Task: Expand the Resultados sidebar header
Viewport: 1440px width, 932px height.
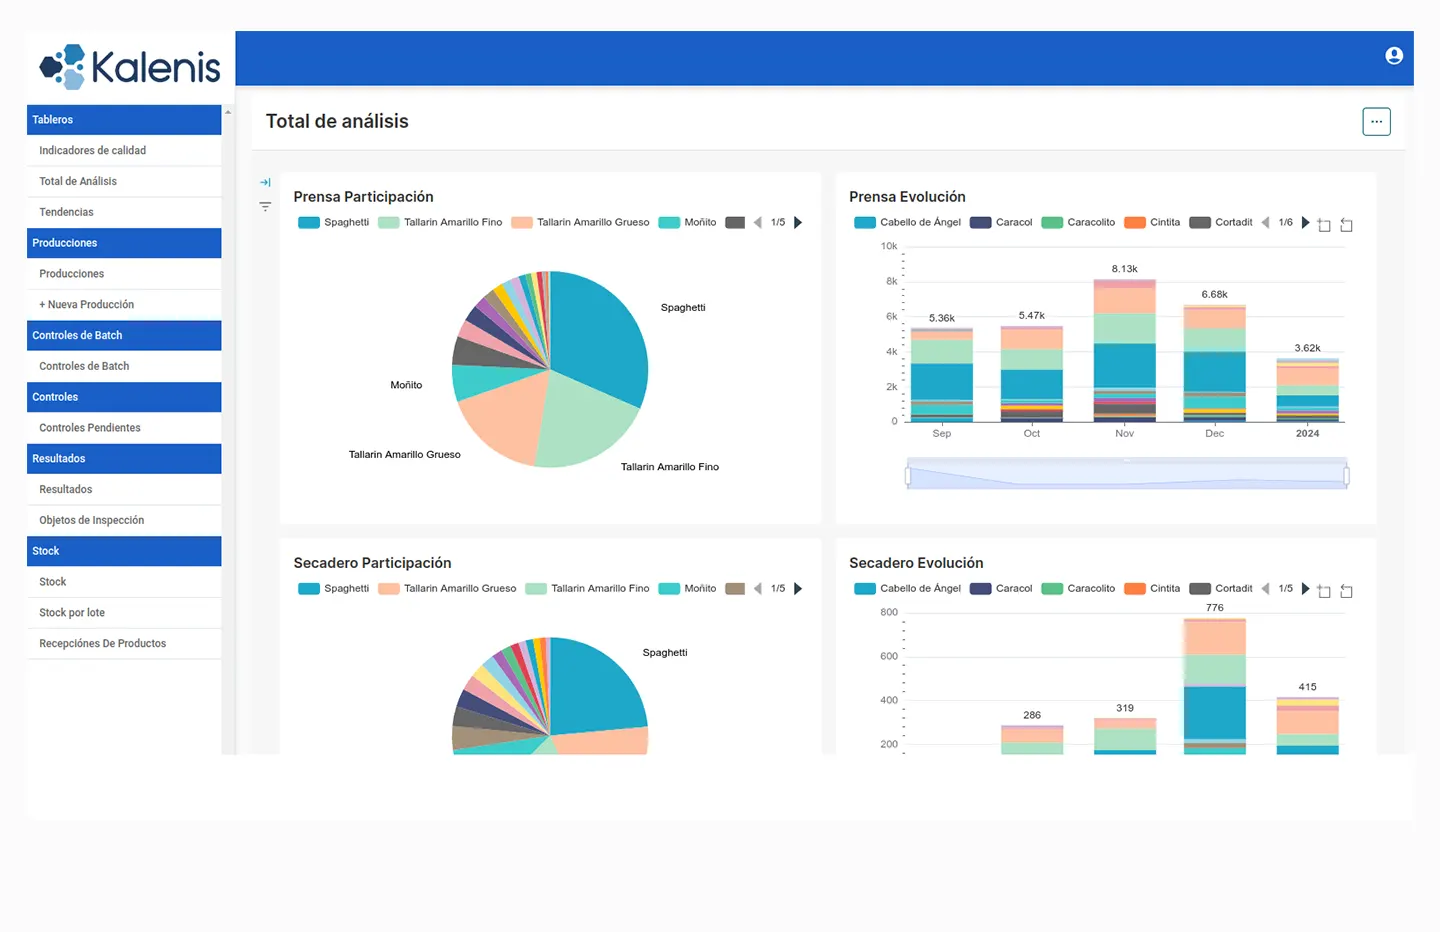Action: click(124, 459)
